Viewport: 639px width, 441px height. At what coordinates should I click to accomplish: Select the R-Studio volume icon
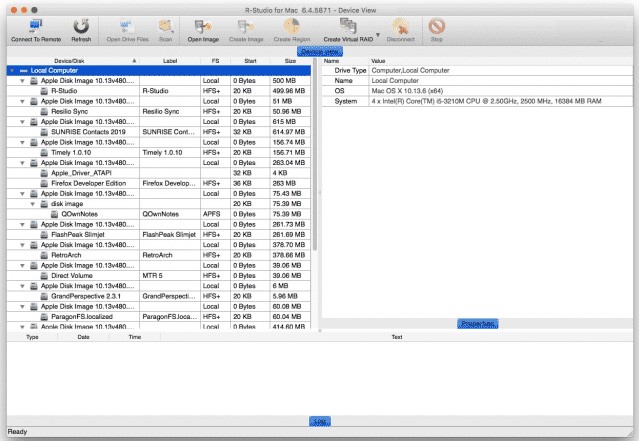[44, 91]
